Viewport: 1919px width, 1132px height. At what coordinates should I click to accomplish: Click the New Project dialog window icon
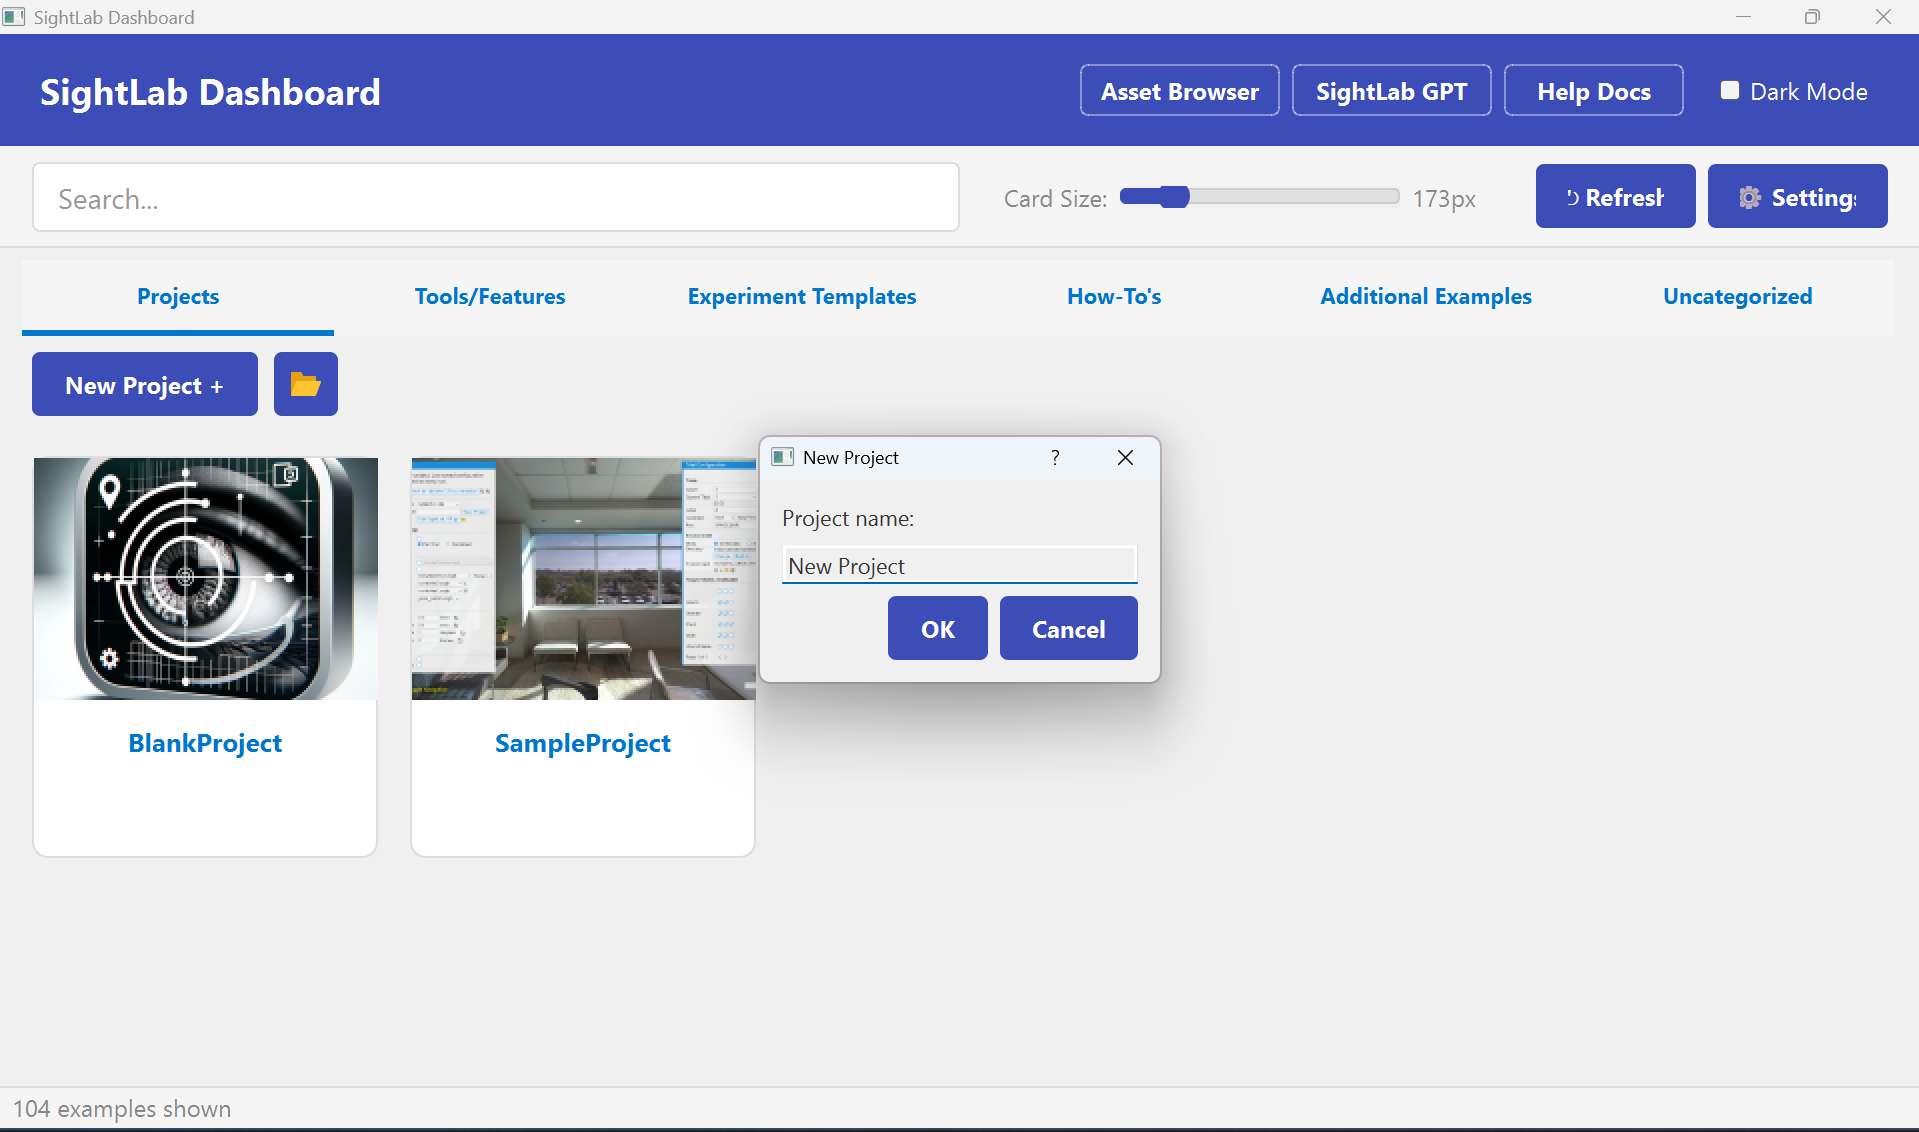click(782, 457)
